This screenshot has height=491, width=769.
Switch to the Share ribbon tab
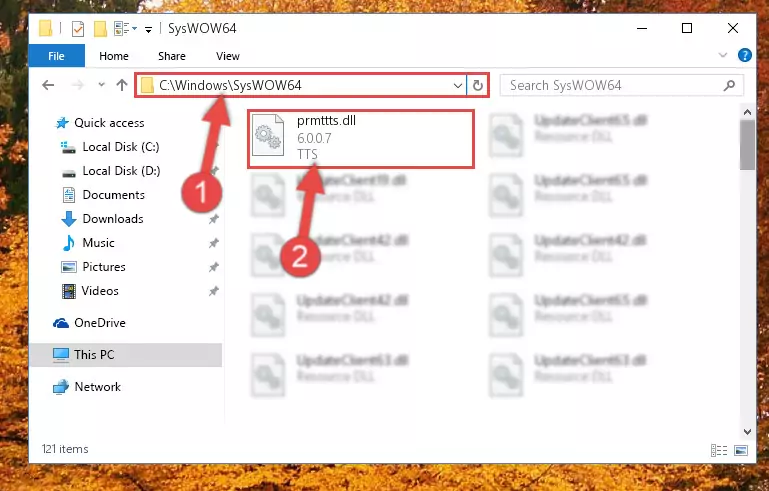point(172,56)
